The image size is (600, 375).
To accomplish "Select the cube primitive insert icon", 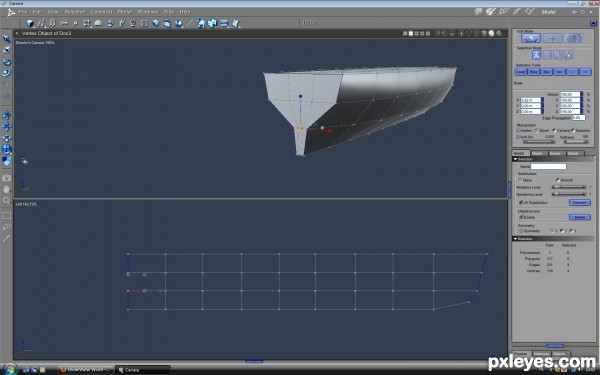I will click(x=30, y=23).
